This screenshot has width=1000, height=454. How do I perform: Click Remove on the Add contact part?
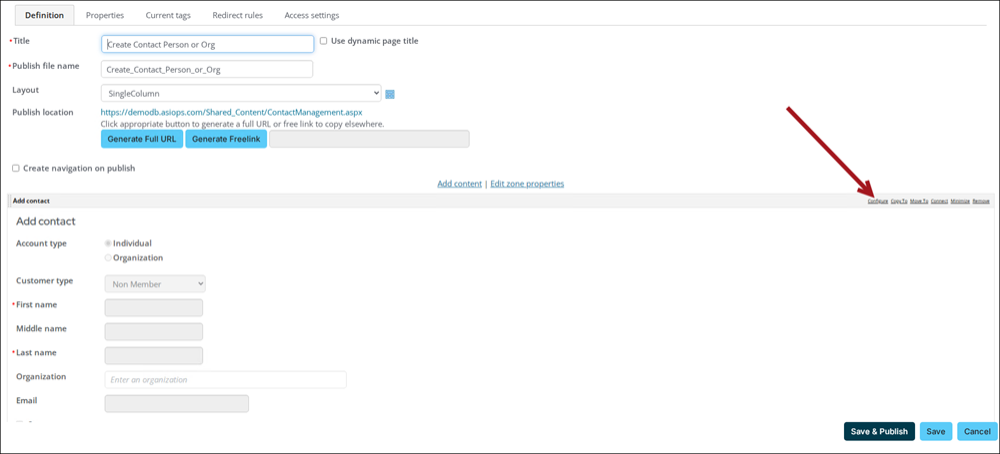tap(981, 201)
